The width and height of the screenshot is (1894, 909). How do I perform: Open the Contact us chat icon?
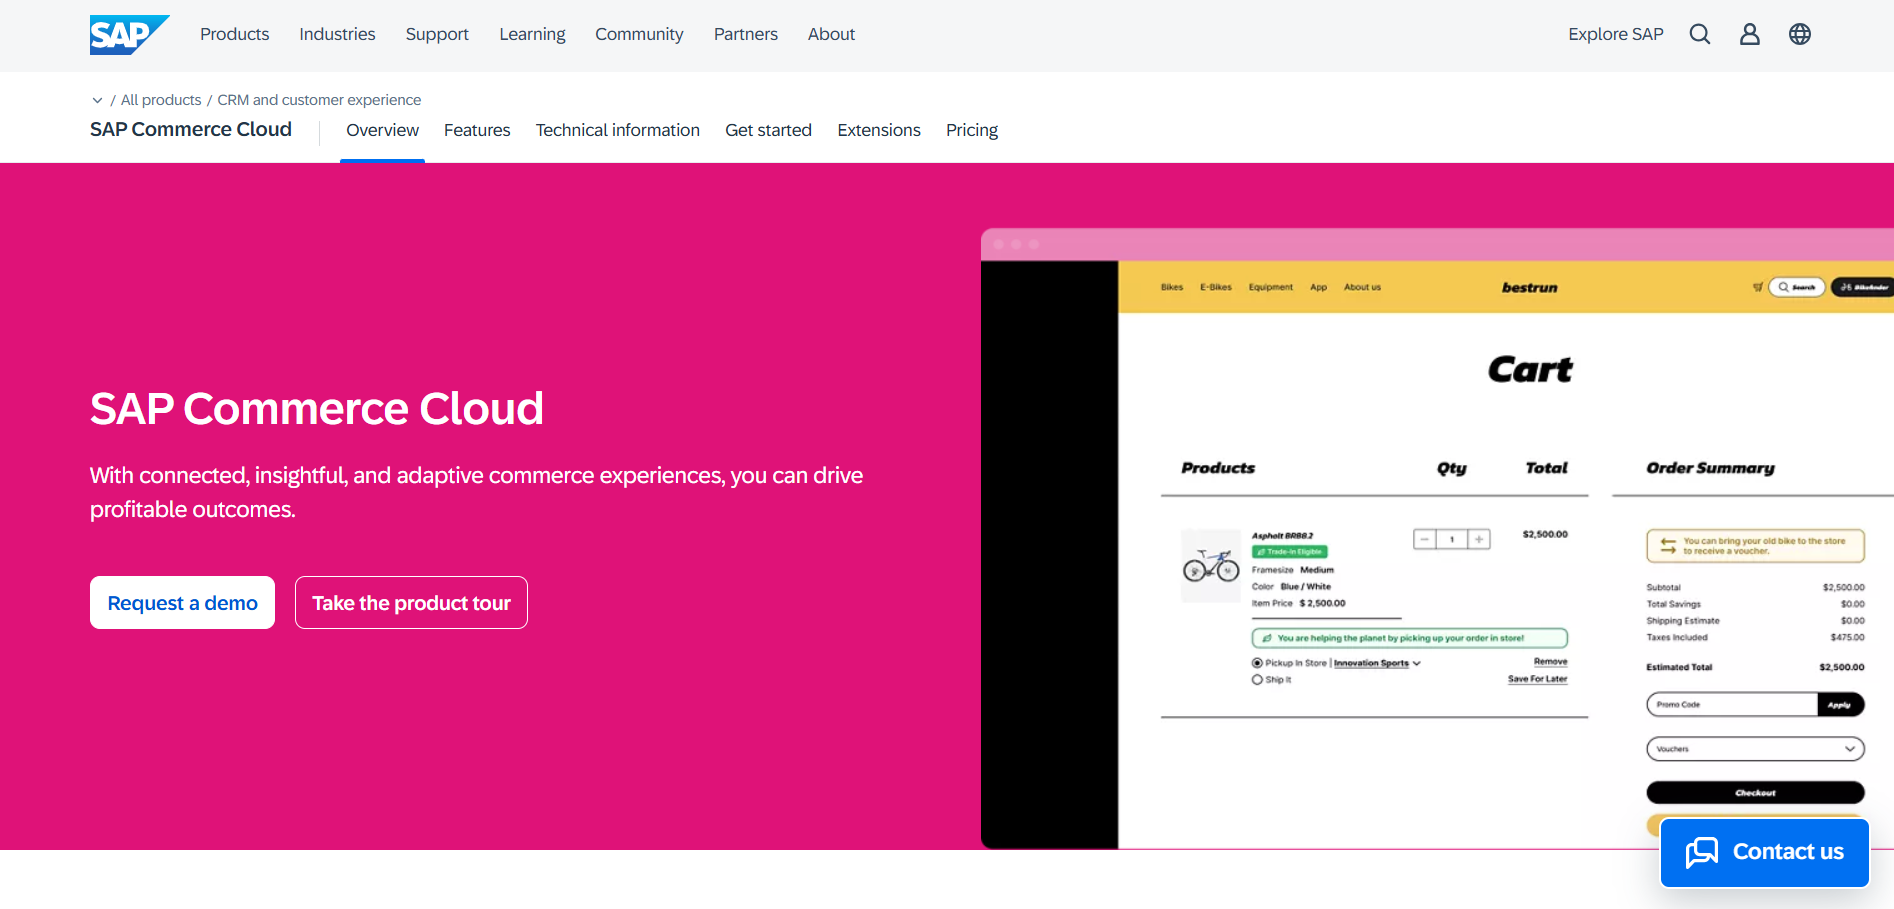click(1703, 852)
